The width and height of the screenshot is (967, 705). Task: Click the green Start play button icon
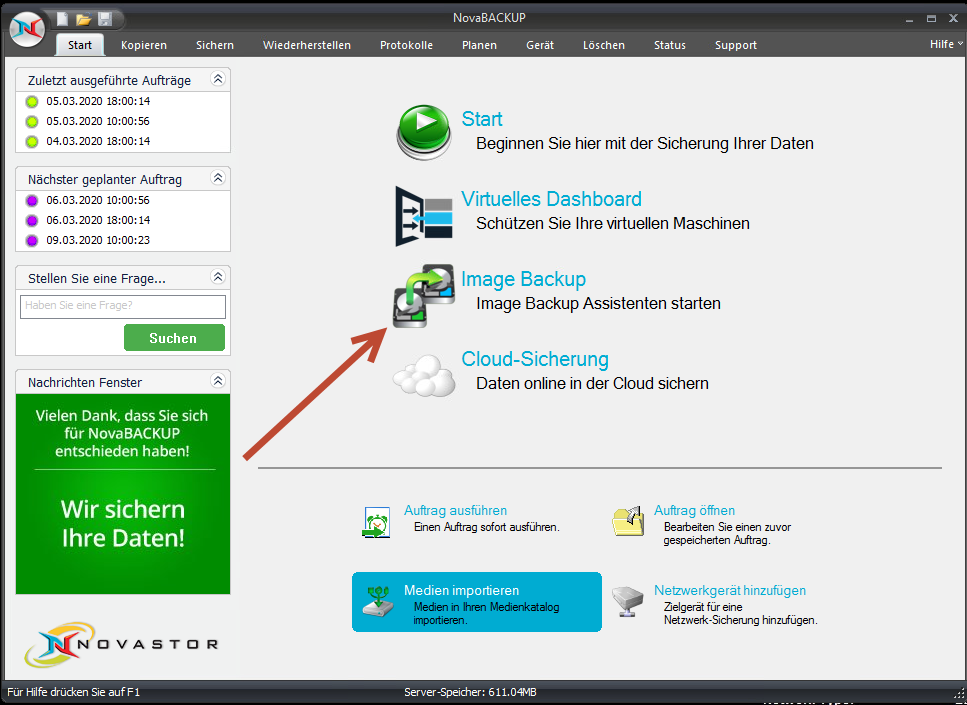coord(424,132)
